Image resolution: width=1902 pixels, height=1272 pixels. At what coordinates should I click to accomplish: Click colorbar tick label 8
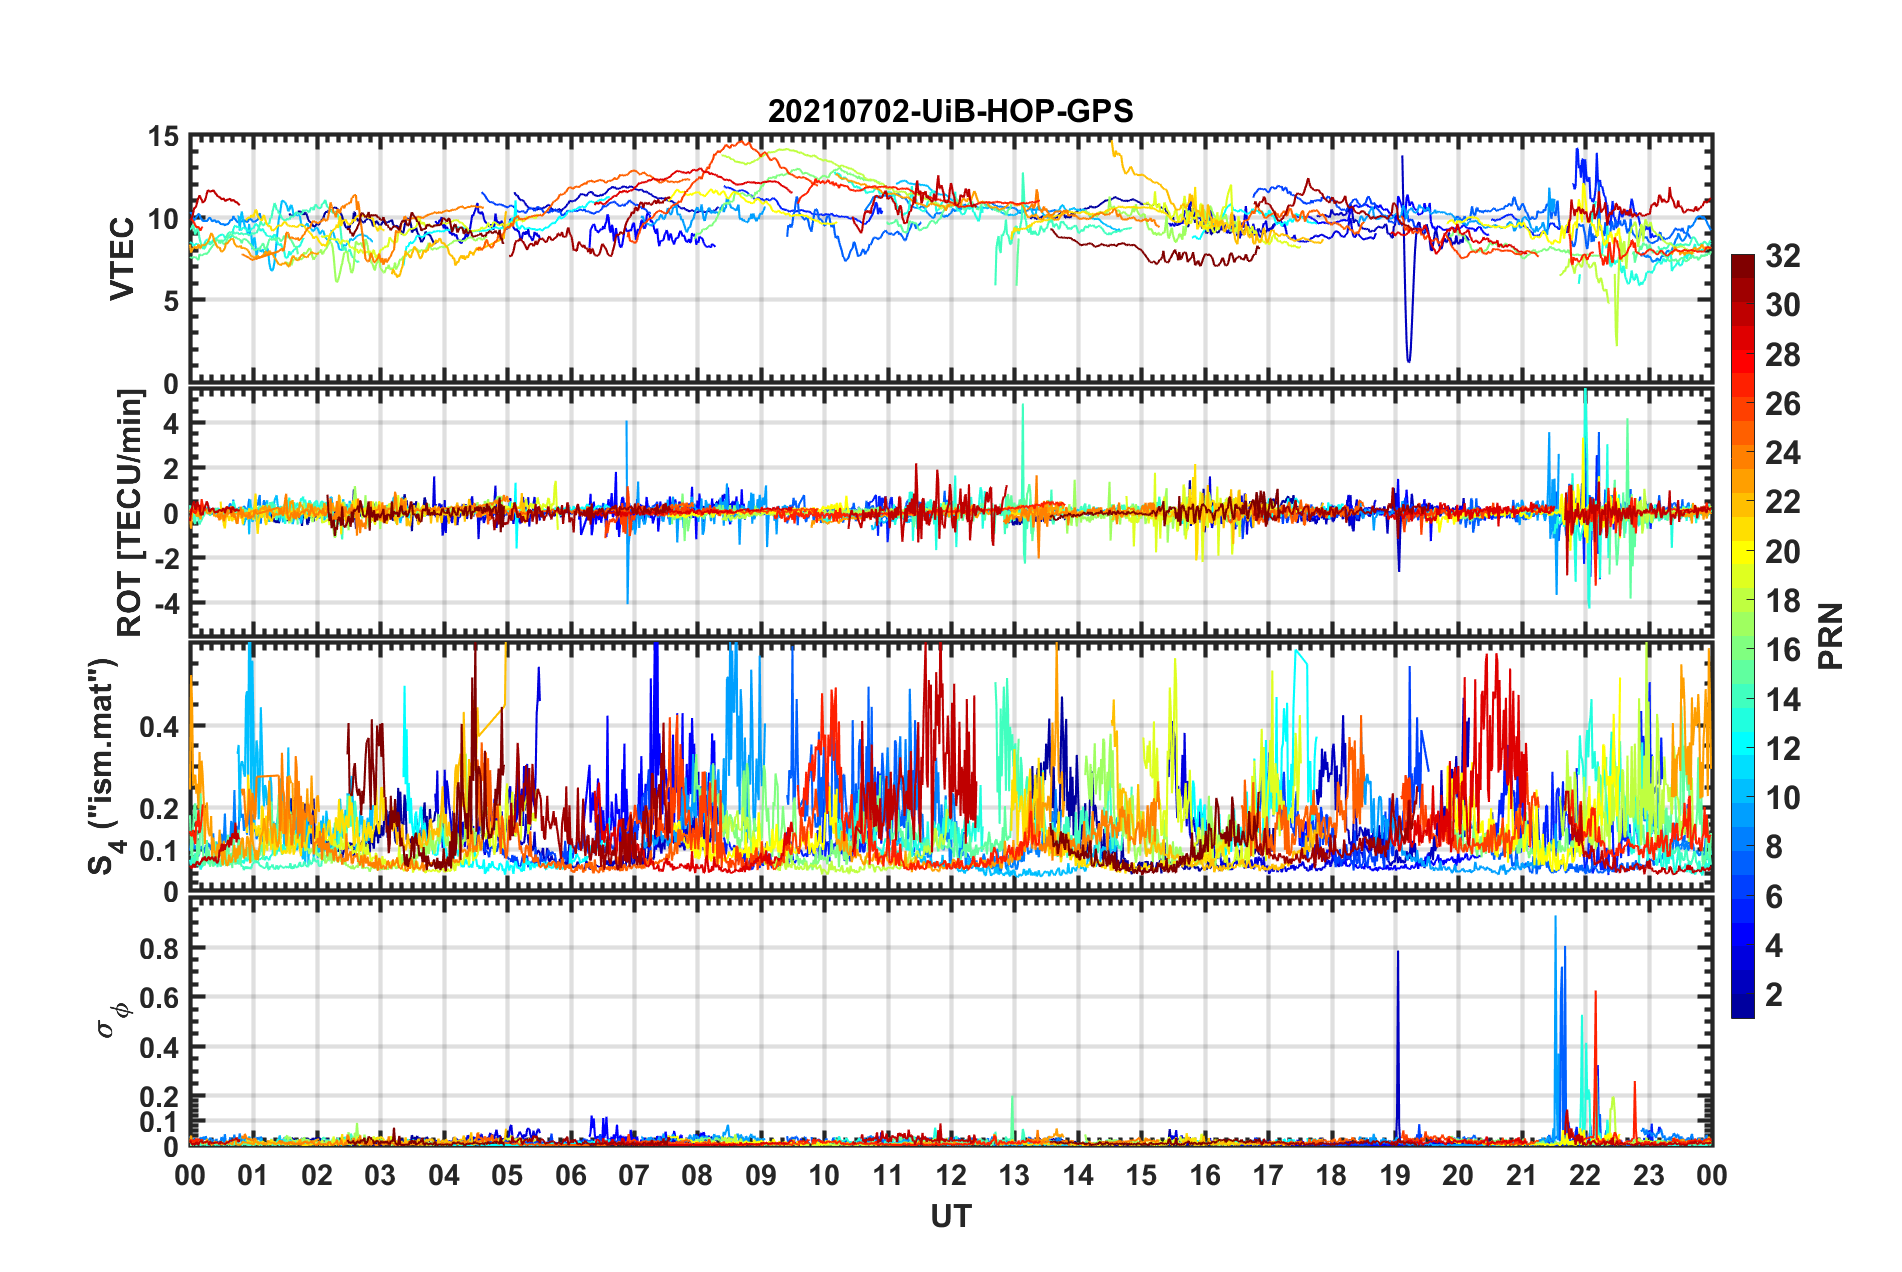pos(1774,847)
